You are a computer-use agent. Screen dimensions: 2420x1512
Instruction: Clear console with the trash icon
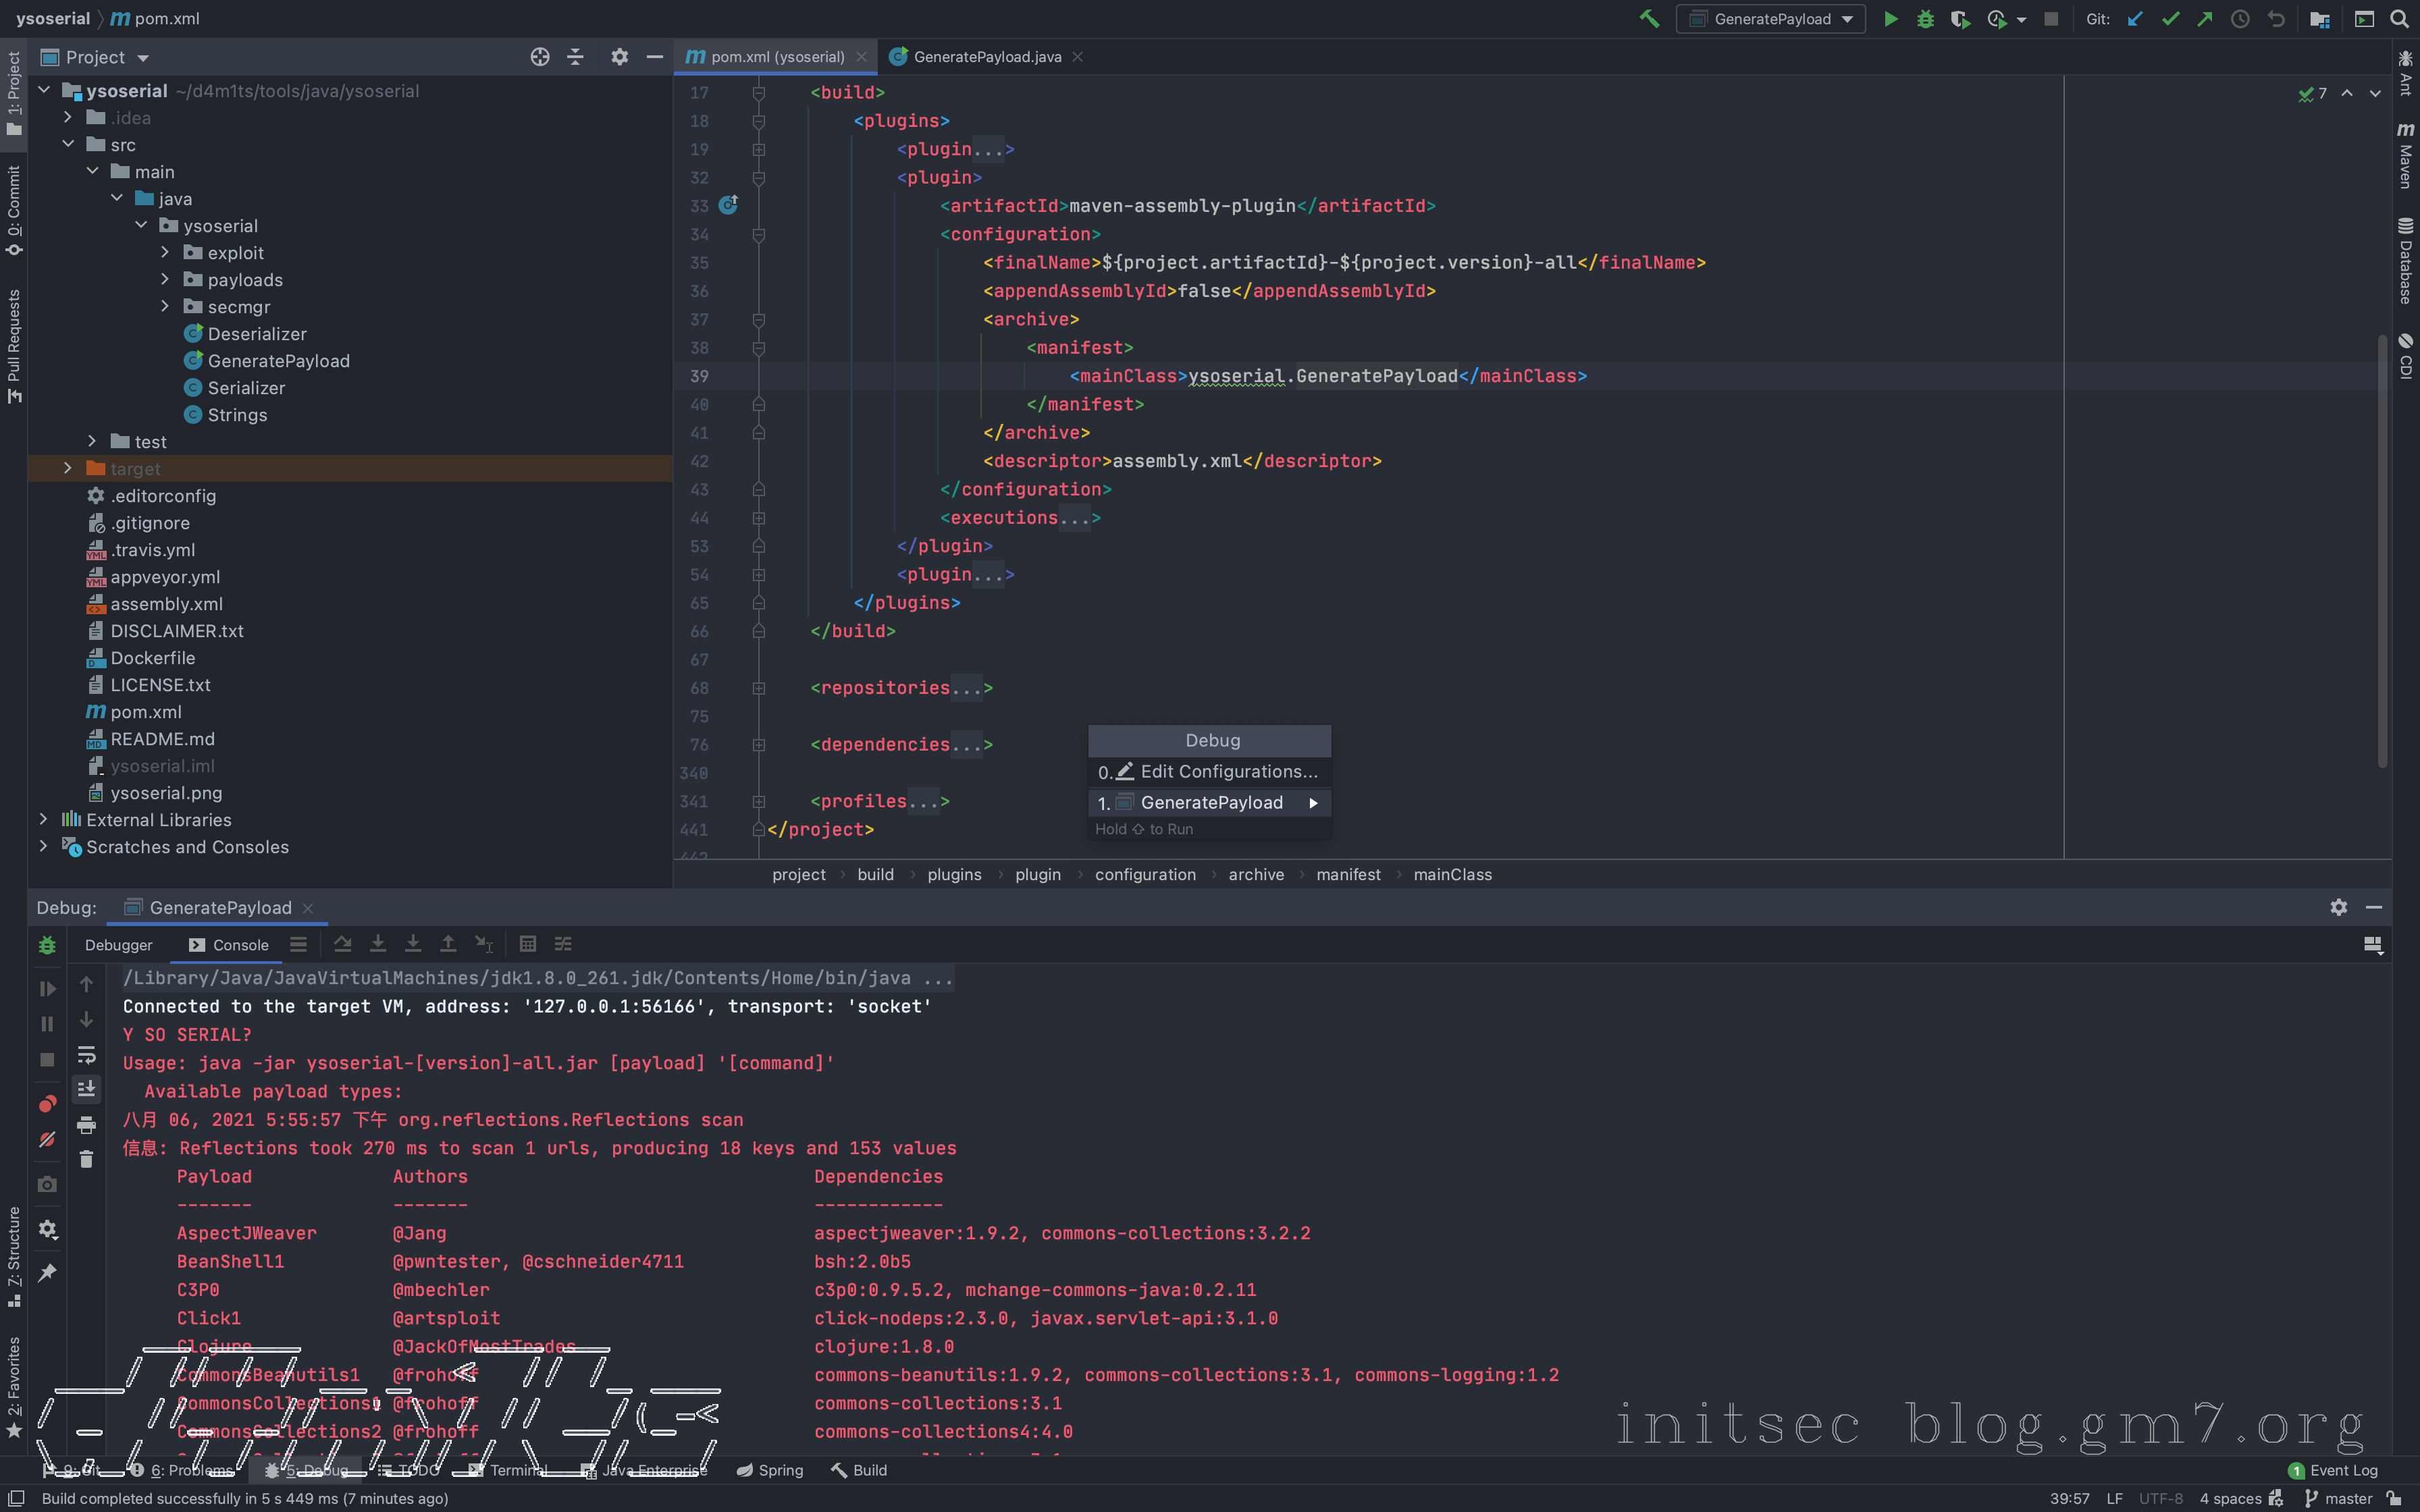click(87, 1160)
